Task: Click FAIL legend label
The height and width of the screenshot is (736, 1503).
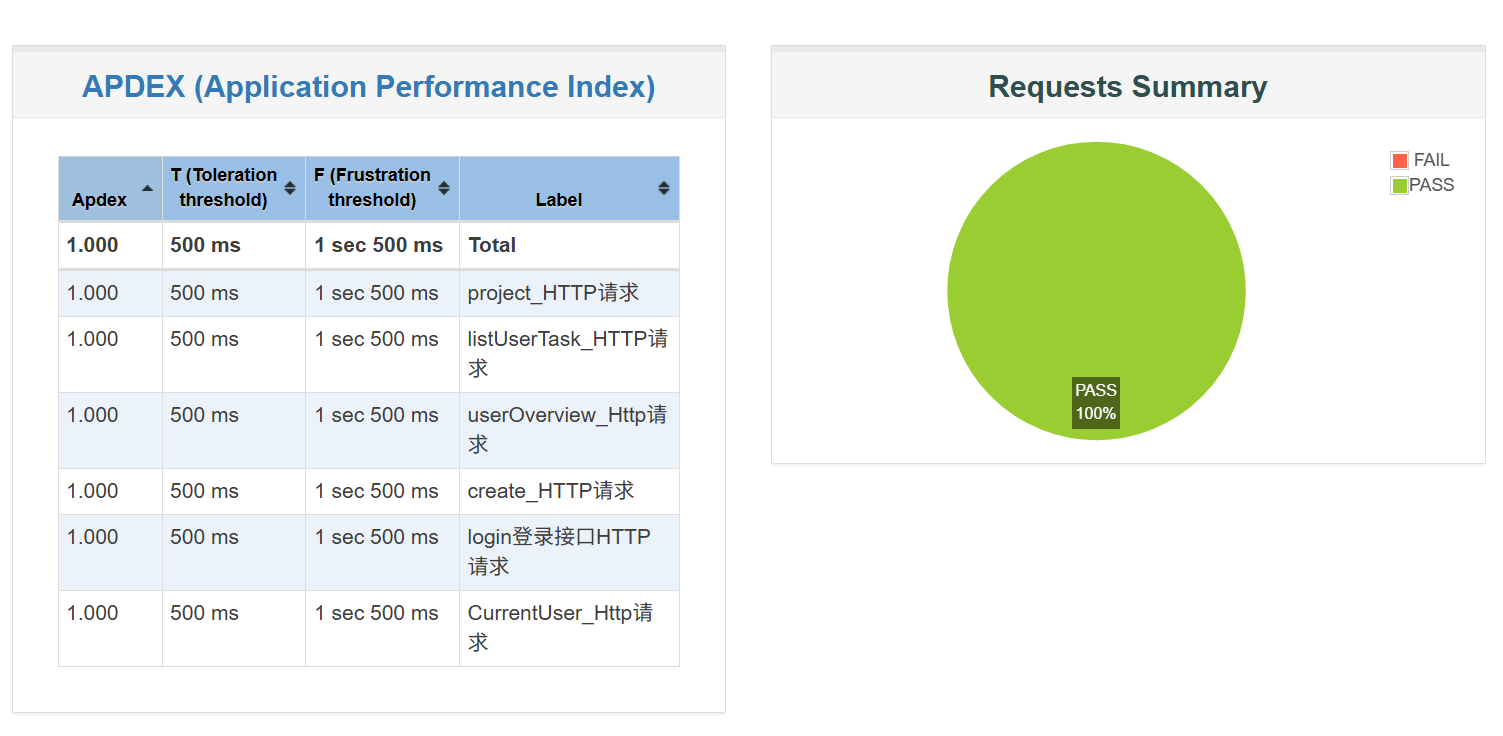Action: point(1431,160)
